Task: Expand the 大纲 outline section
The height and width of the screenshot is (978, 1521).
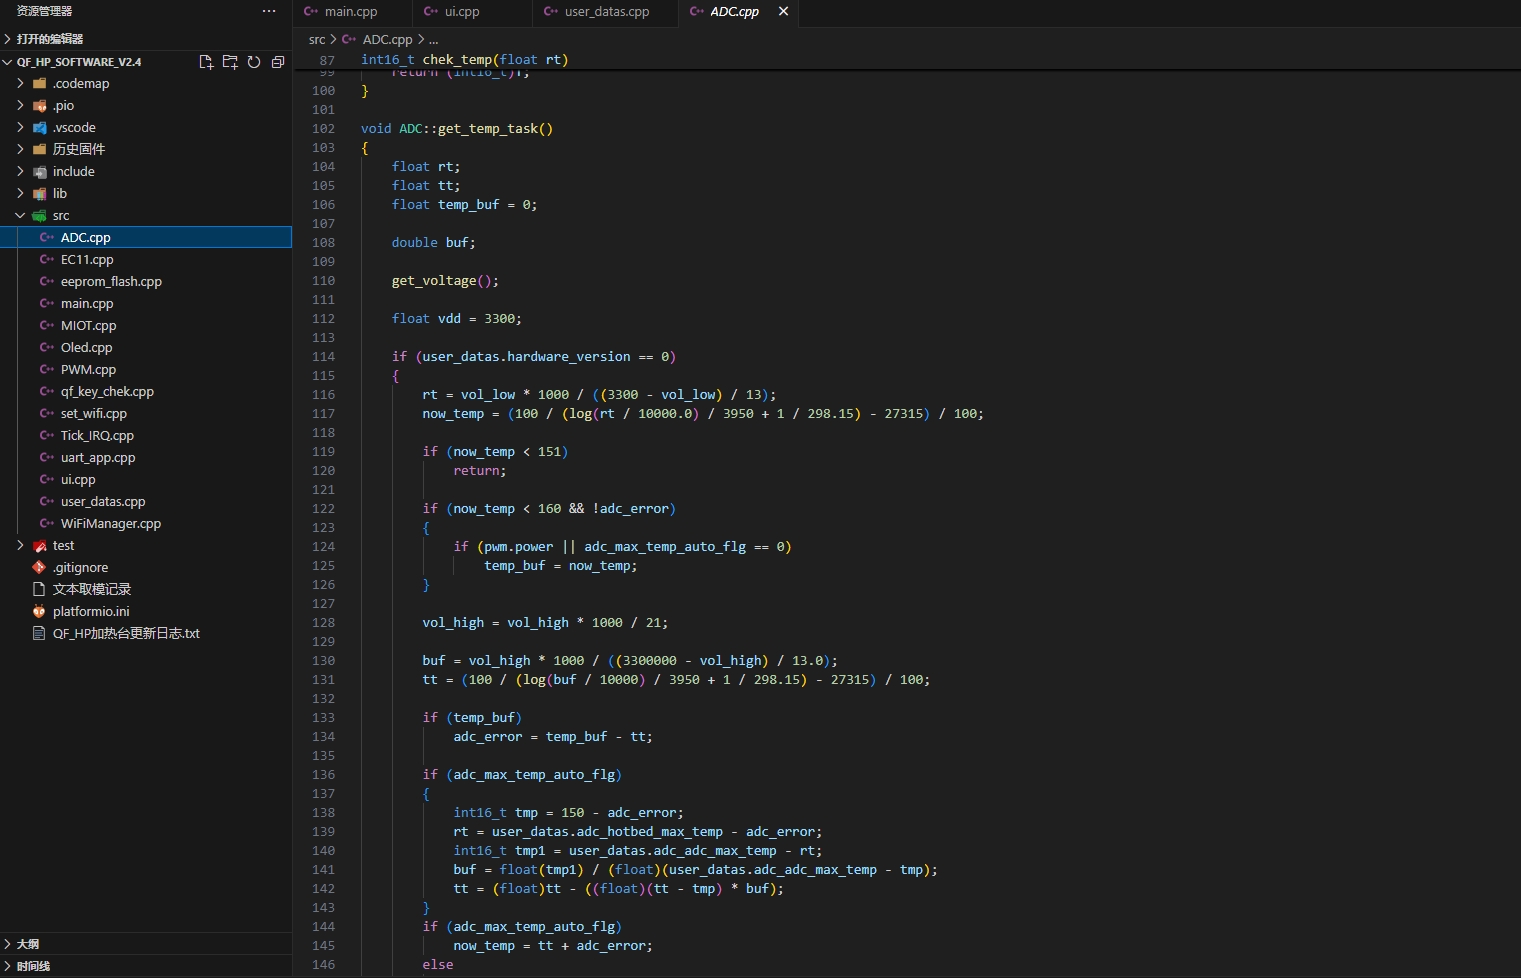Action: pyautogui.click(x=28, y=944)
